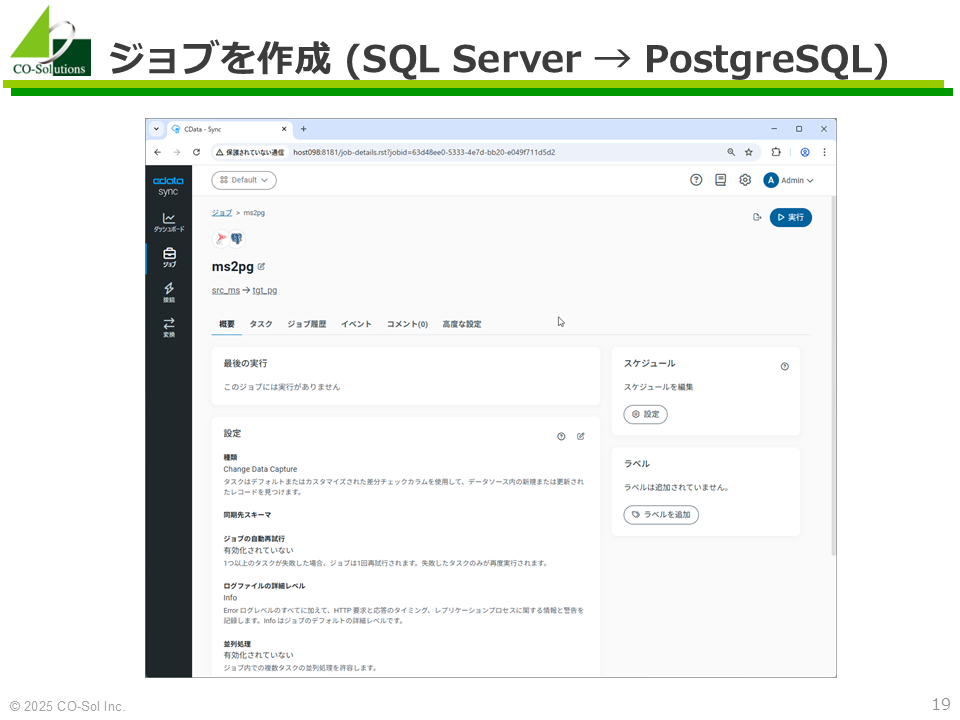Image resolution: width=960 pixels, height=720 pixels.
Task: Edit the ms2pg job name pencil icon
Action: 261,266
